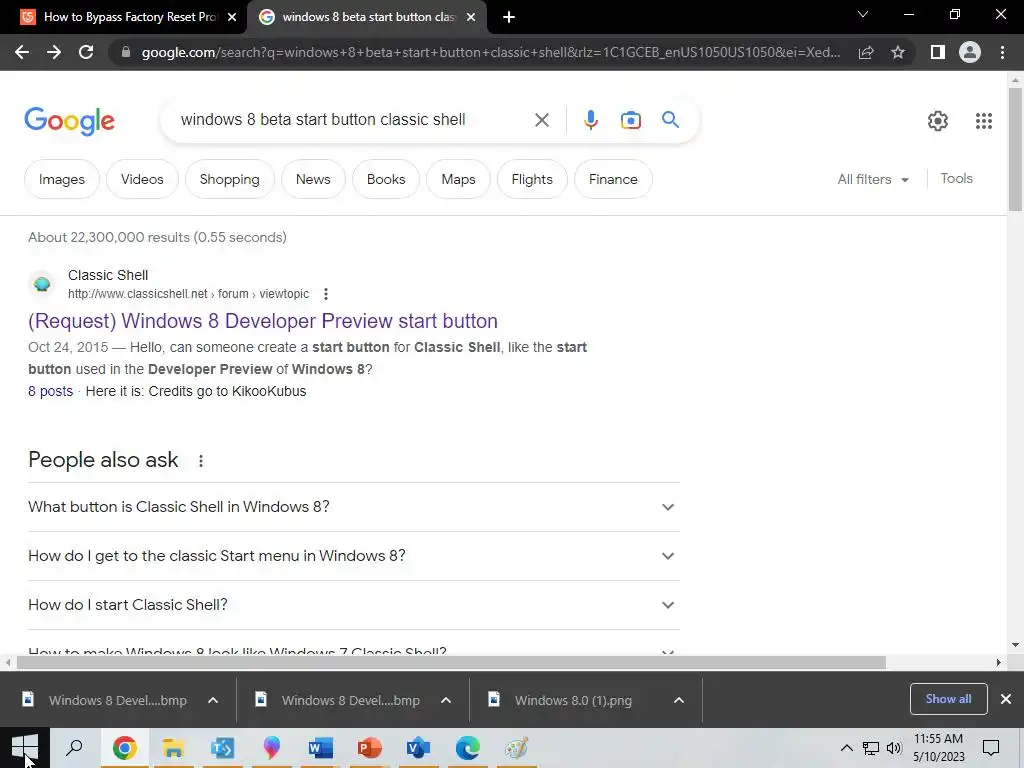Open Google quick settings gear
This screenshot has height=768, width=1024.
(938, 121)
